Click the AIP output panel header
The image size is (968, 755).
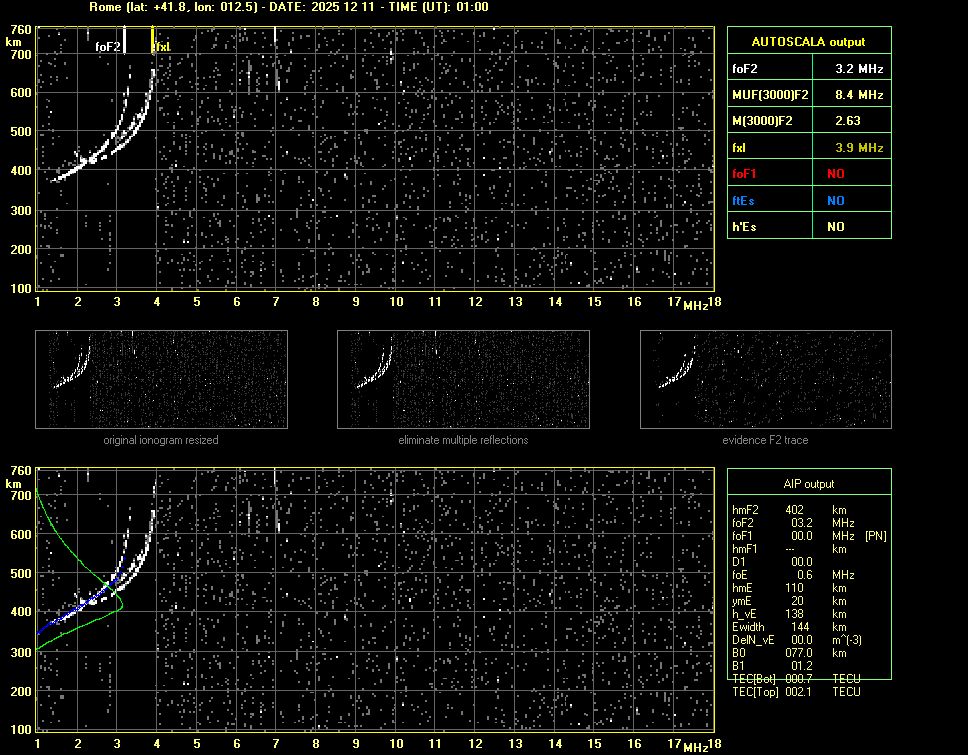[x=808, y=484]
